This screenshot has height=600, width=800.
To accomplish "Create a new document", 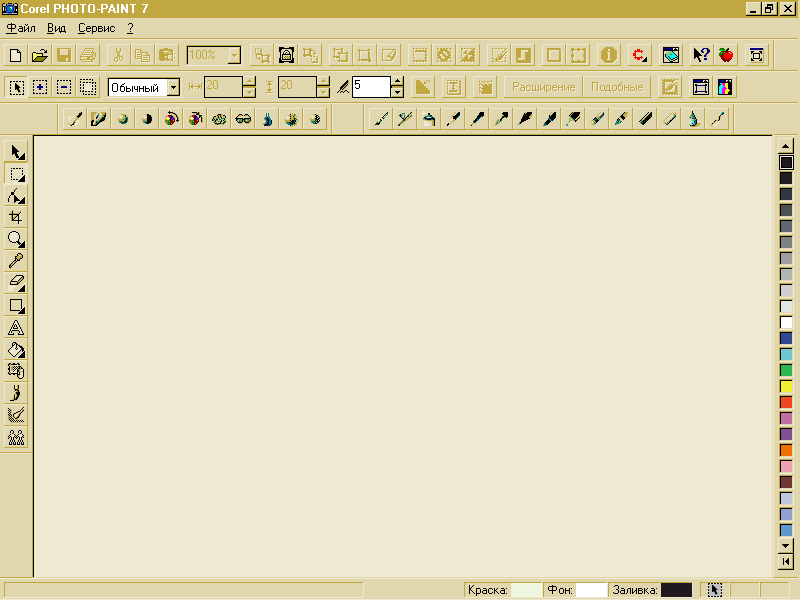I will click(x=16, y=55).
